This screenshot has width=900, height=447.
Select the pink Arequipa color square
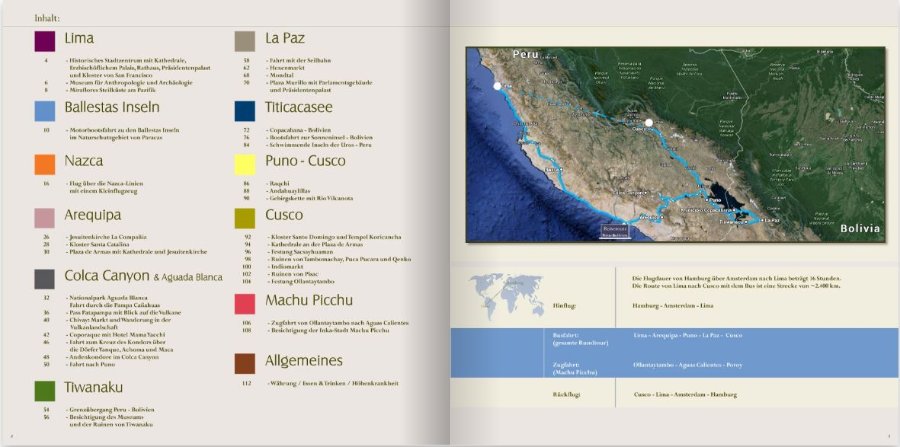tap(45, 218)
